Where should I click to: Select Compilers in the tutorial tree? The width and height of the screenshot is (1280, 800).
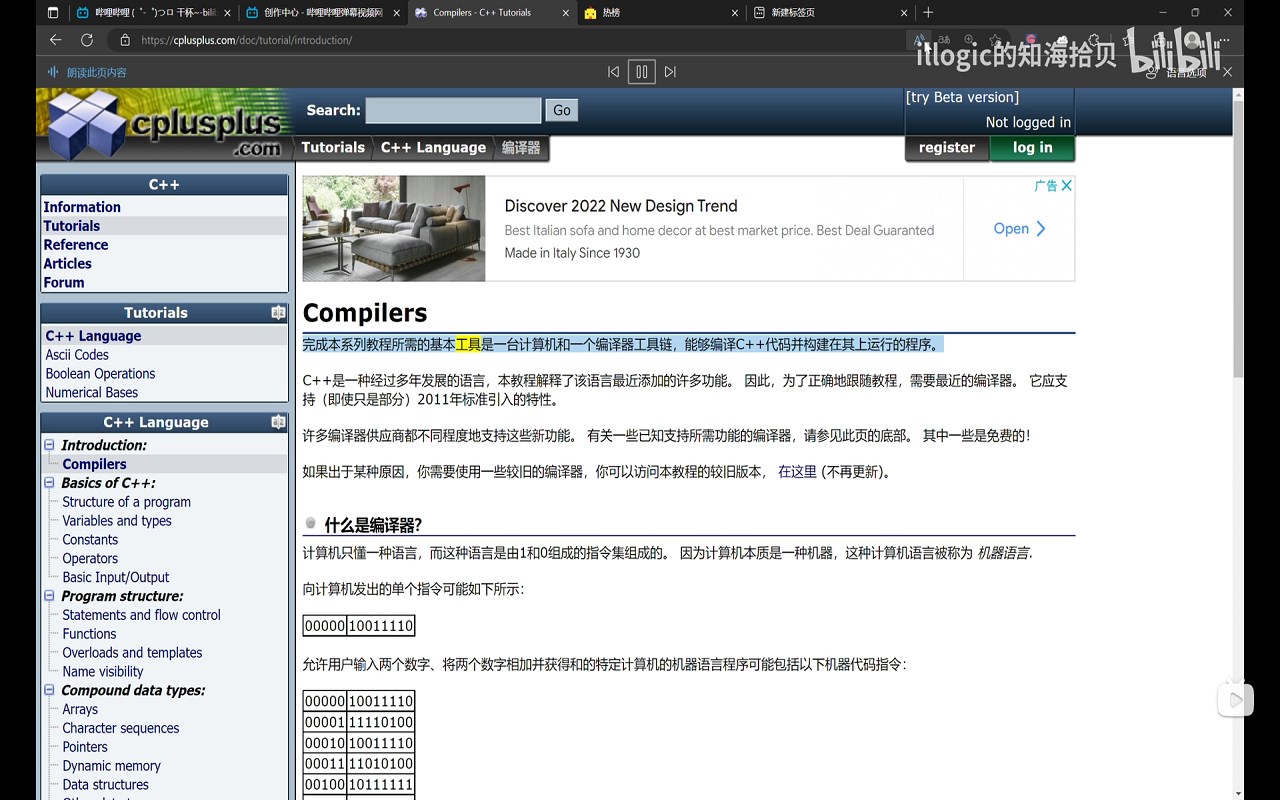pyautogui.click(x=94, y=464)
